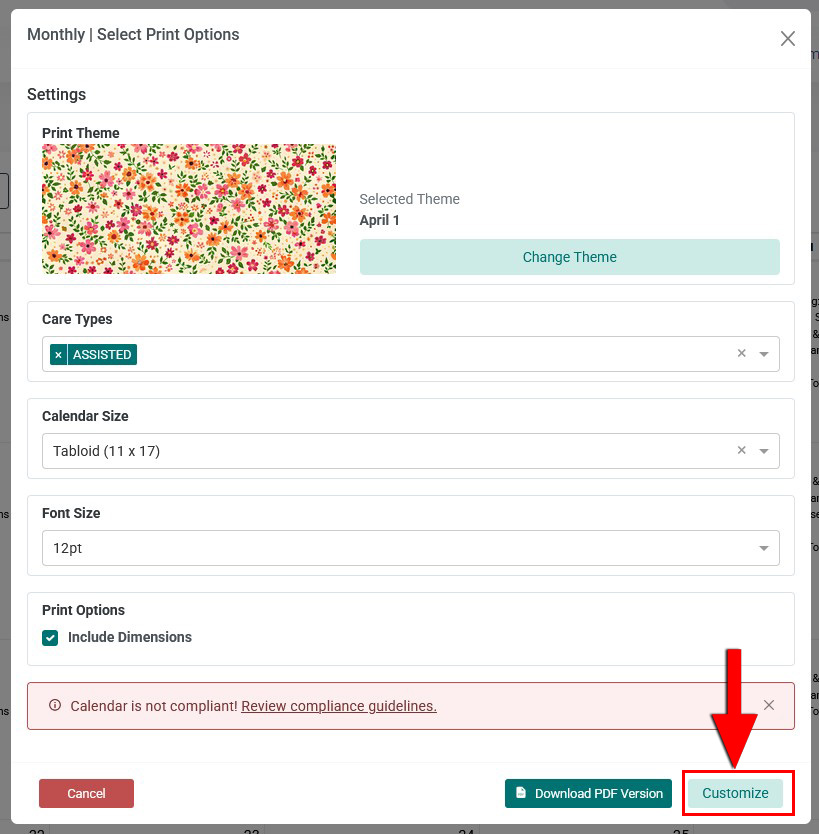This screenshot has height=834, width=819.
Task: Dismiss the not compliant alert
Action: 768,705
